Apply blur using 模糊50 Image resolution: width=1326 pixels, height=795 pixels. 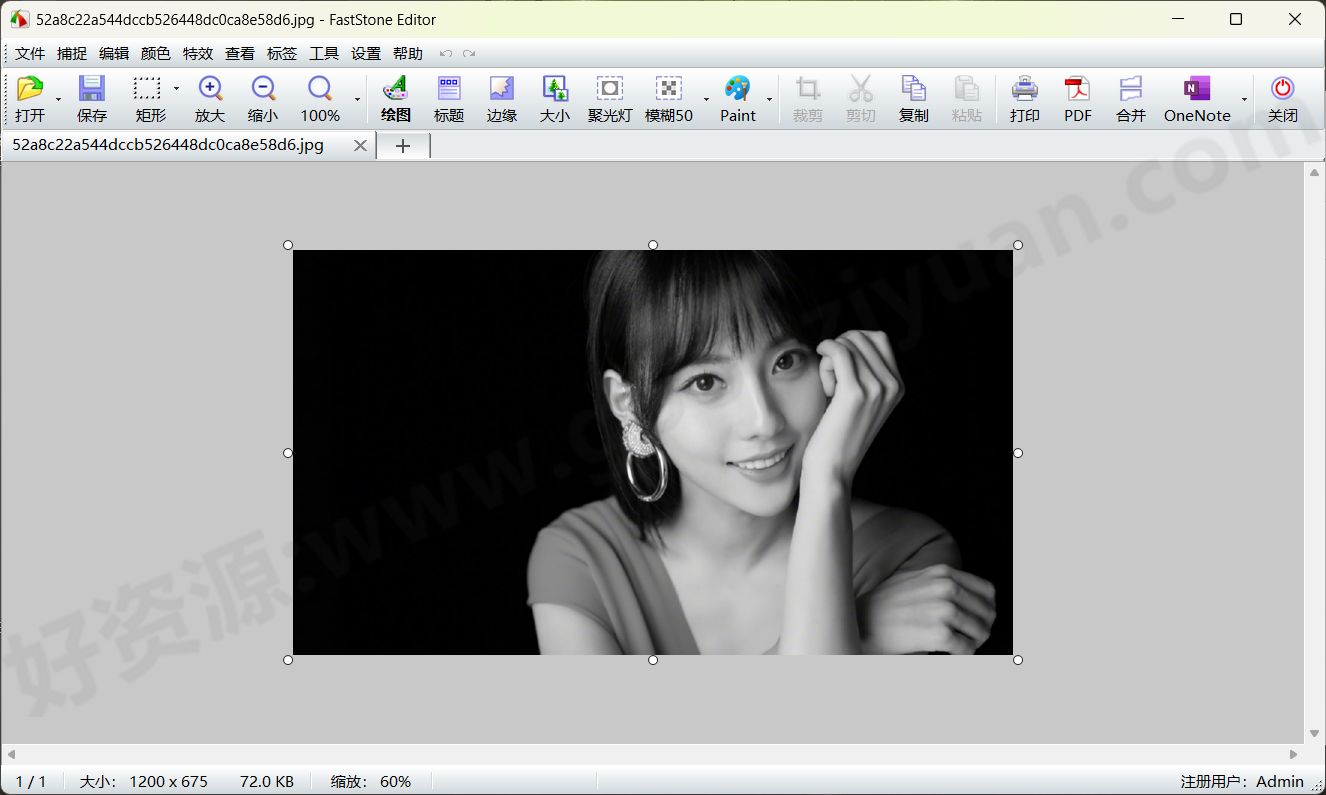coord(668,97)
